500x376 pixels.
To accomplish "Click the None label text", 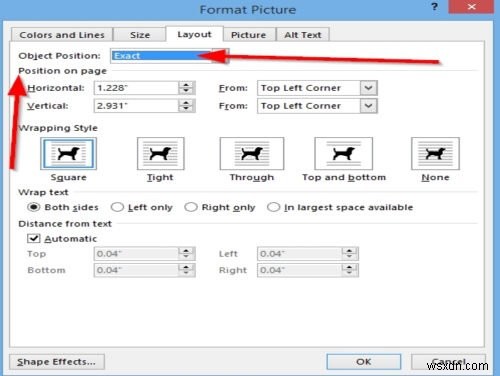I will [435, 177].
